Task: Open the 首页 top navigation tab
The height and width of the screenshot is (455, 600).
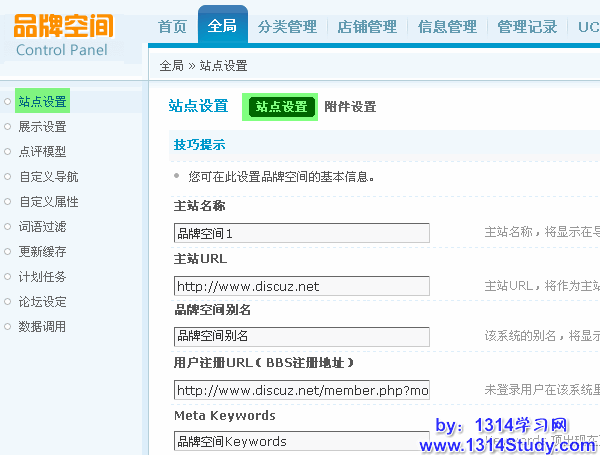Action: pos(173,27)
